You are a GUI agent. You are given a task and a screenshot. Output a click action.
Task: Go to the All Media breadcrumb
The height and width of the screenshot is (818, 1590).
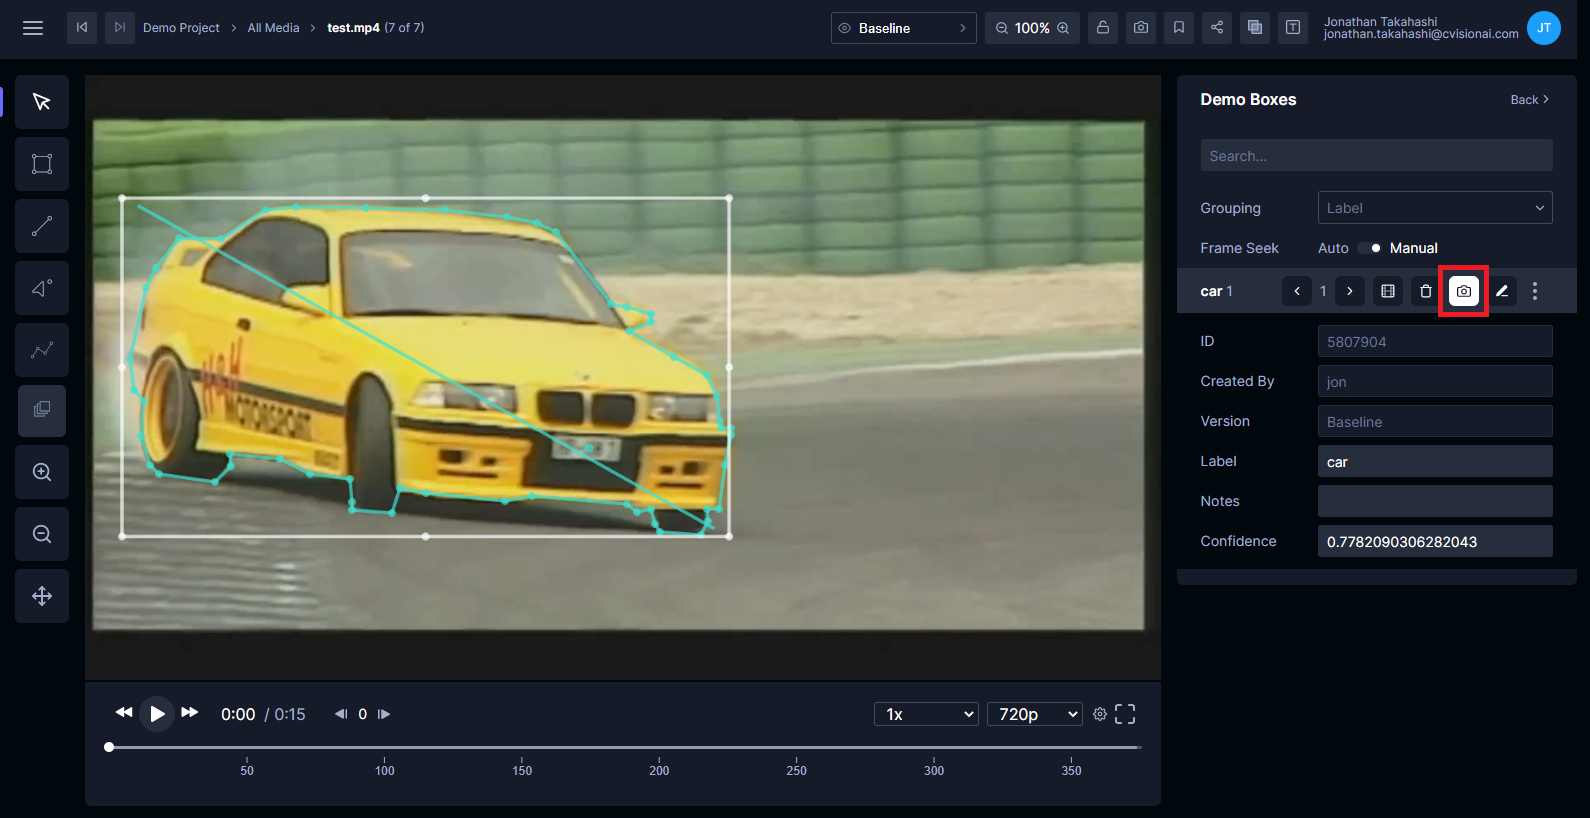point(273,28)
